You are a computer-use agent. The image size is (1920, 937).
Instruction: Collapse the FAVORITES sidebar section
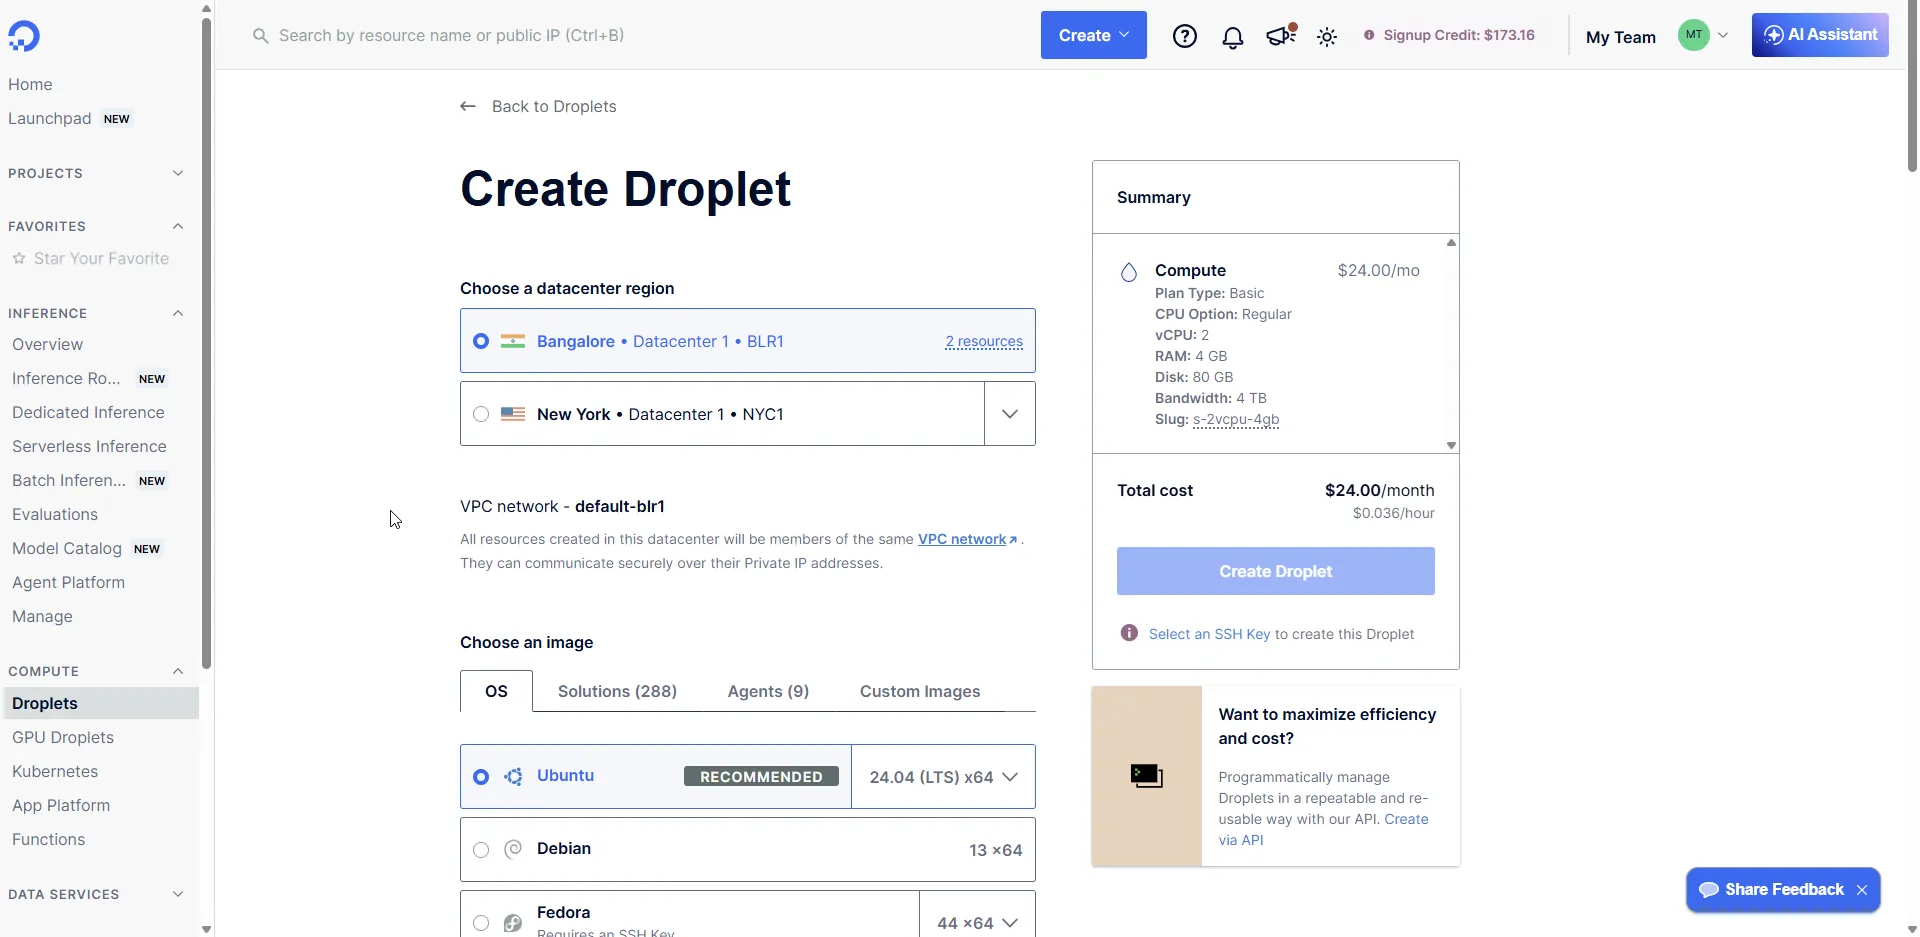coord(178,226)
